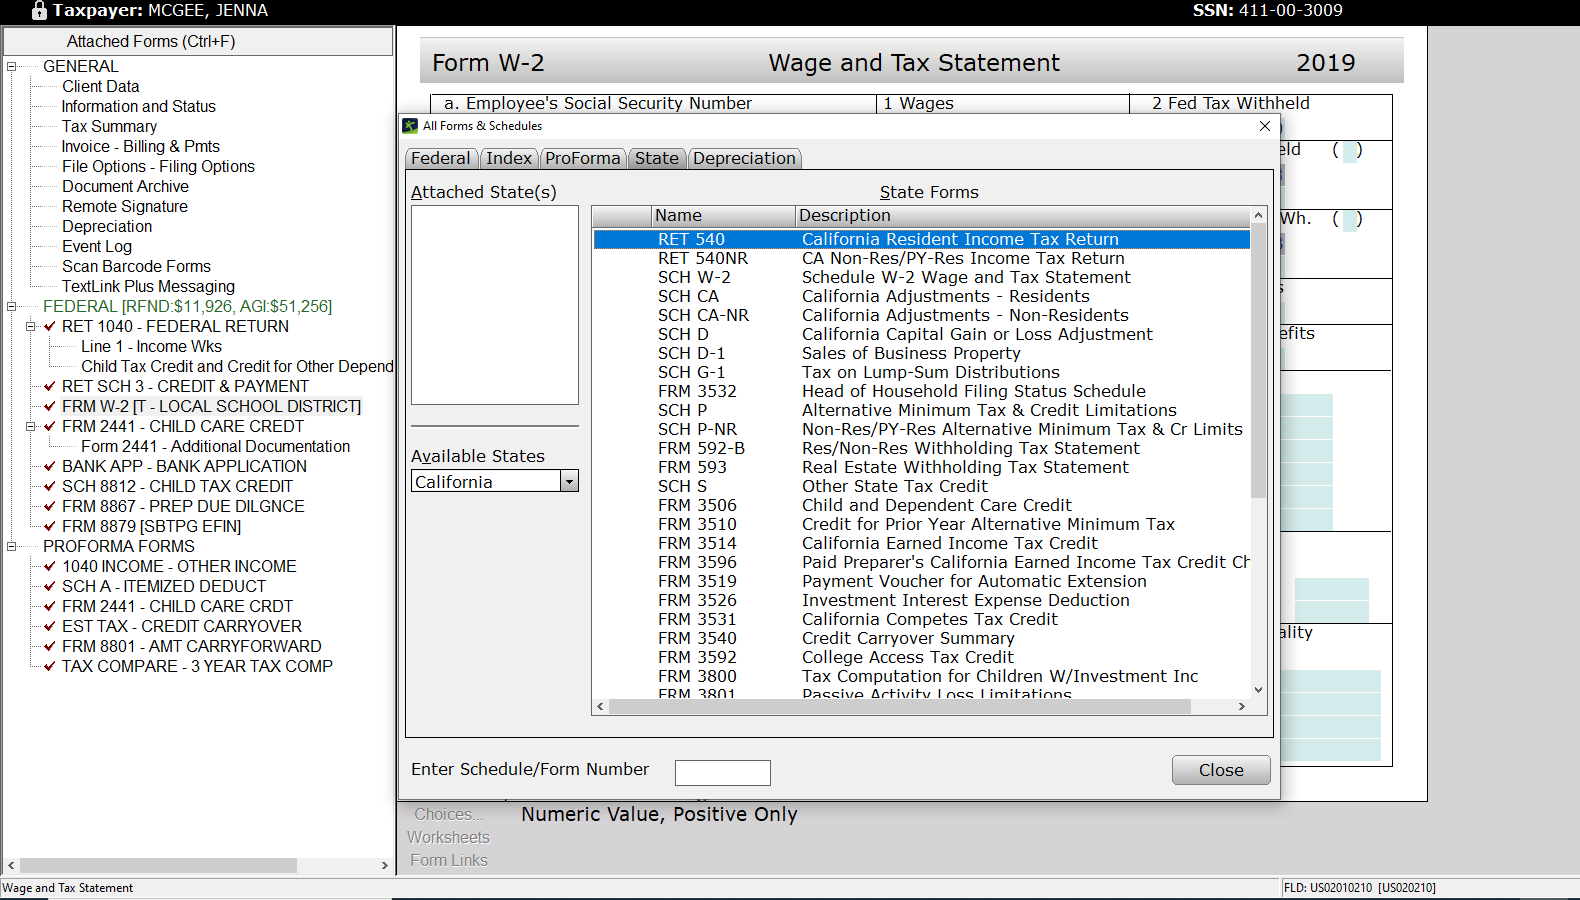
Task: Click the Enter Schedule/Form Number input box
Action: 722,772
